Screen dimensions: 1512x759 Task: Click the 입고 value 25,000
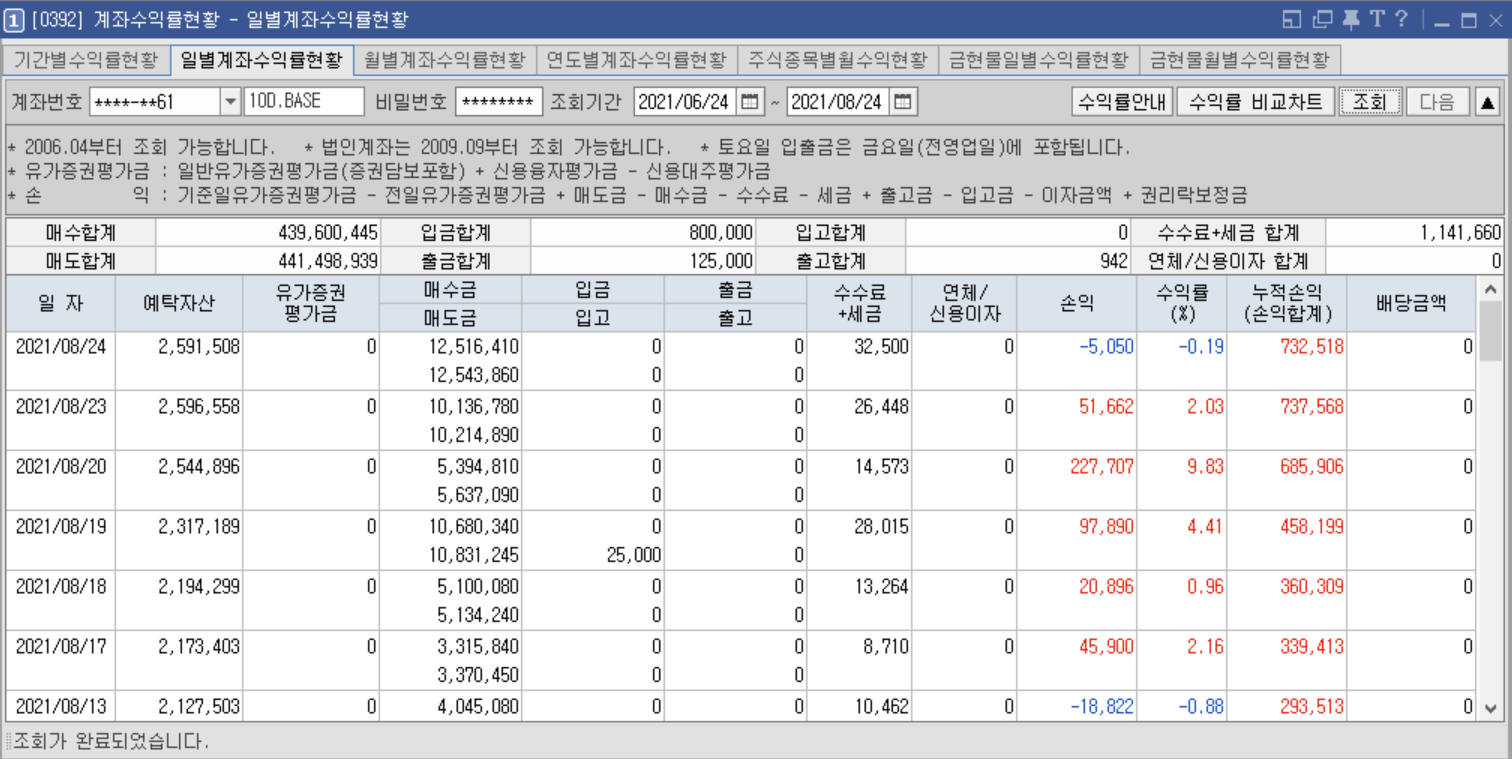click(x=633, y=555)
